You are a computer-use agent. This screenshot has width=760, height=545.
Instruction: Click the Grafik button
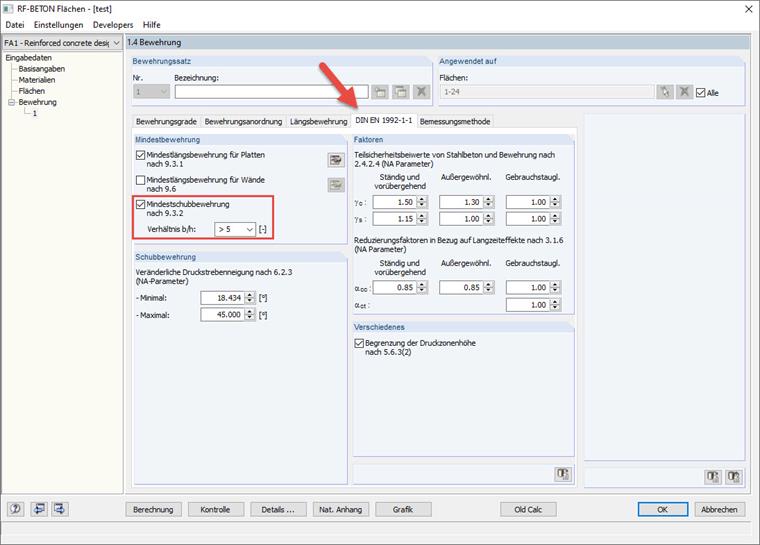pyautogui.click(x=403, y=509)
